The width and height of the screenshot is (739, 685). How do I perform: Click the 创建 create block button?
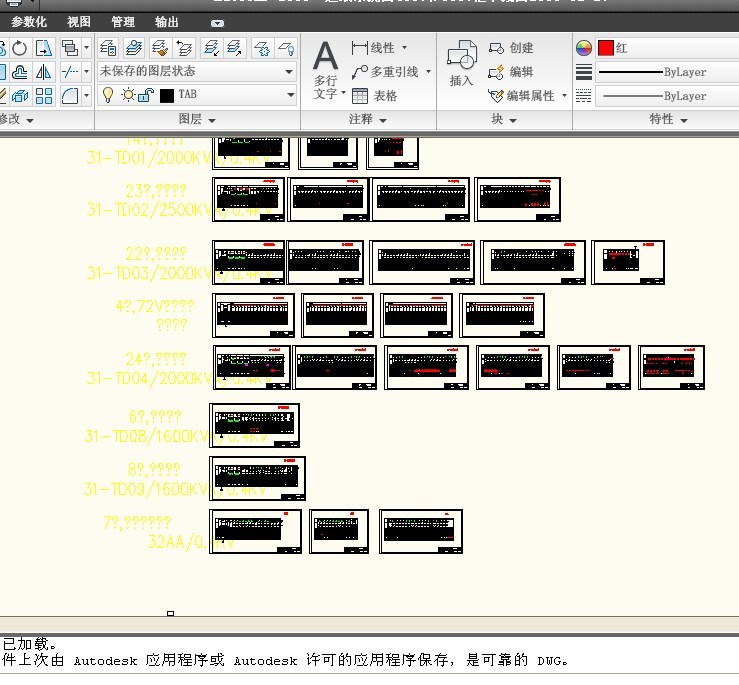[511, 48]
